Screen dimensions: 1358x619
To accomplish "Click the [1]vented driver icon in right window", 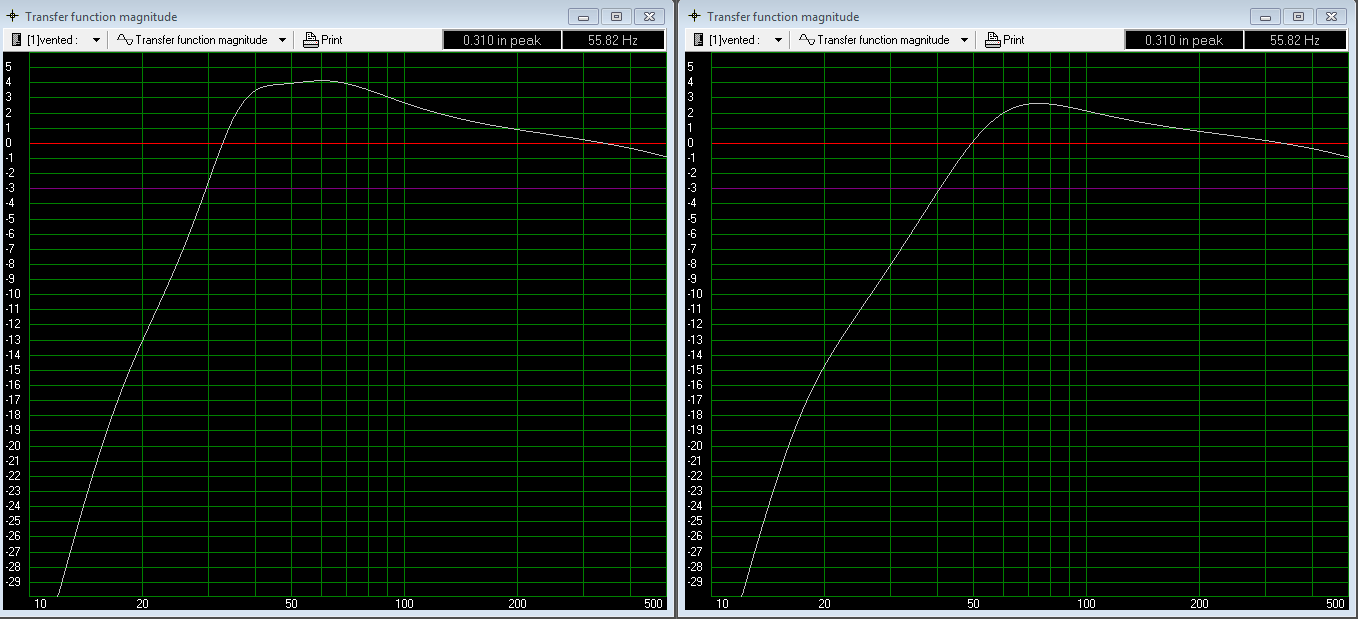I will coord(700,40).
